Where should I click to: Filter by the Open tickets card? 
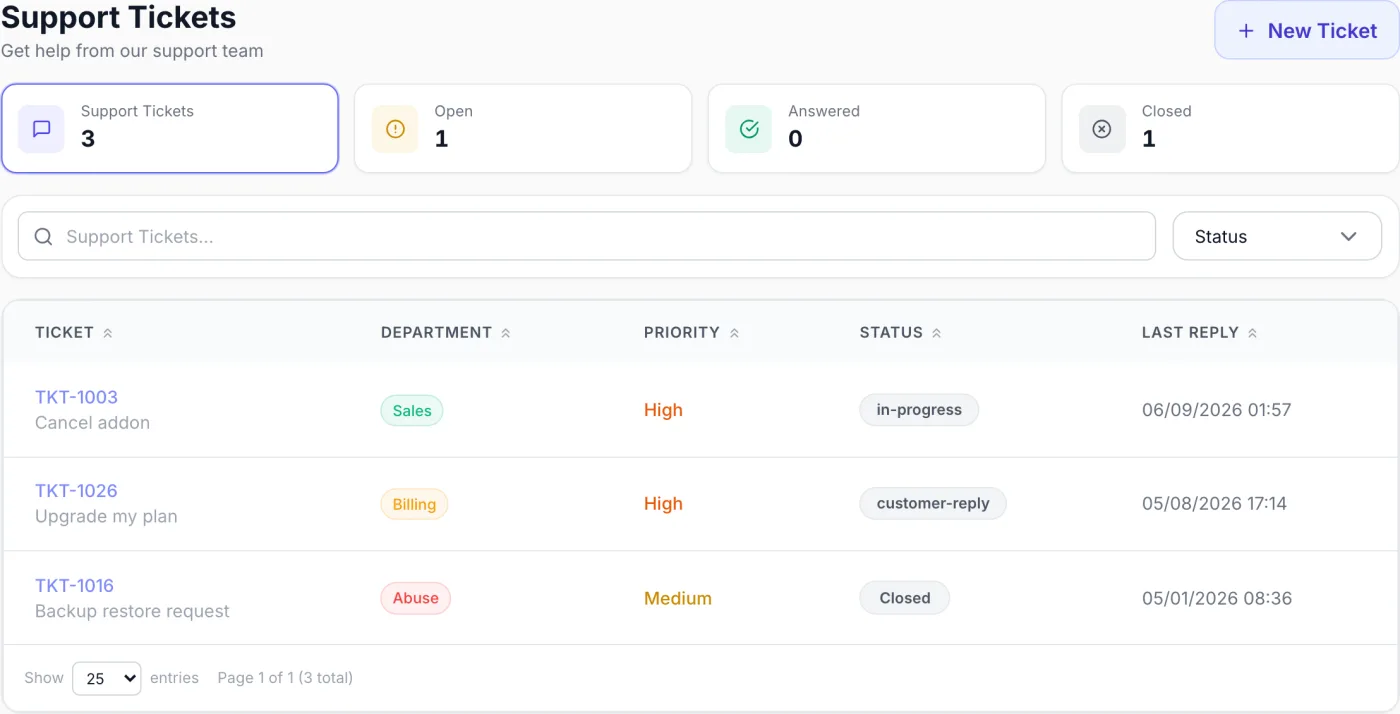click(523, 128)
